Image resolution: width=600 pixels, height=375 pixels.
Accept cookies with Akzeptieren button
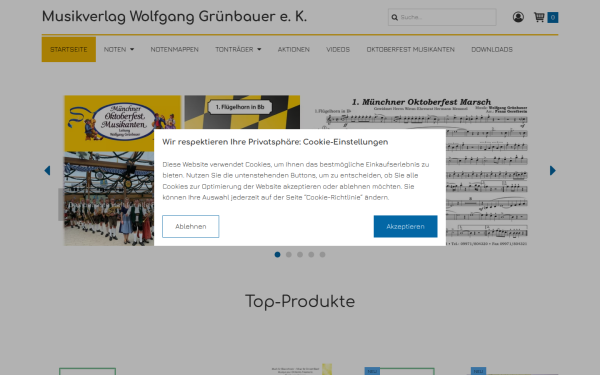[x=405, y=226]
